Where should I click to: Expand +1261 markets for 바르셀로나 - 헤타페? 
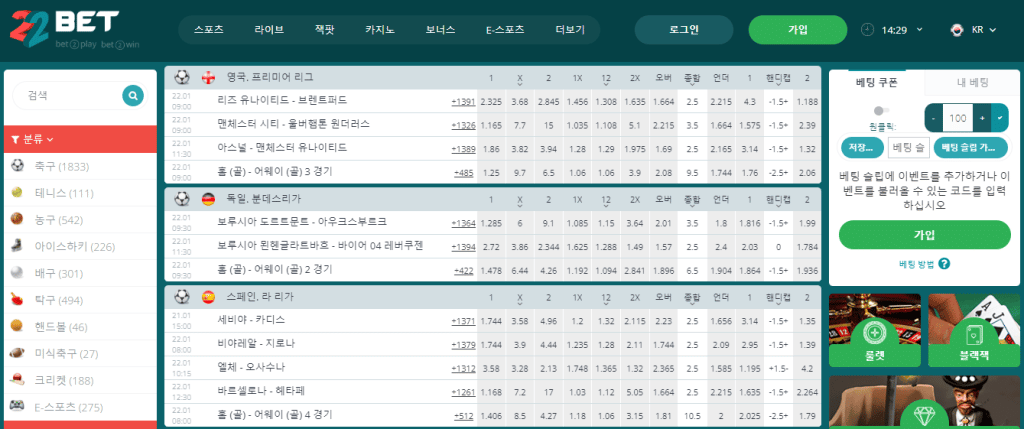(x=463, y=392)
